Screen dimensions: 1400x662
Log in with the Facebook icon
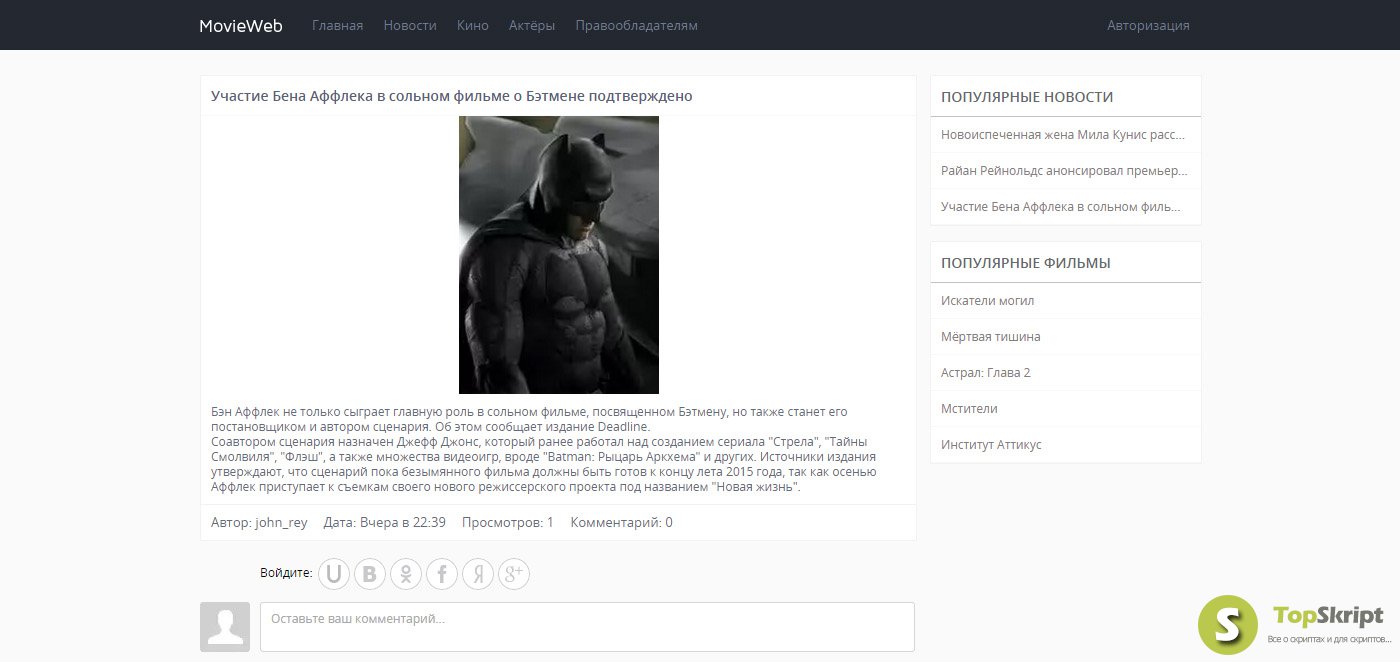(x=442, y=574)
